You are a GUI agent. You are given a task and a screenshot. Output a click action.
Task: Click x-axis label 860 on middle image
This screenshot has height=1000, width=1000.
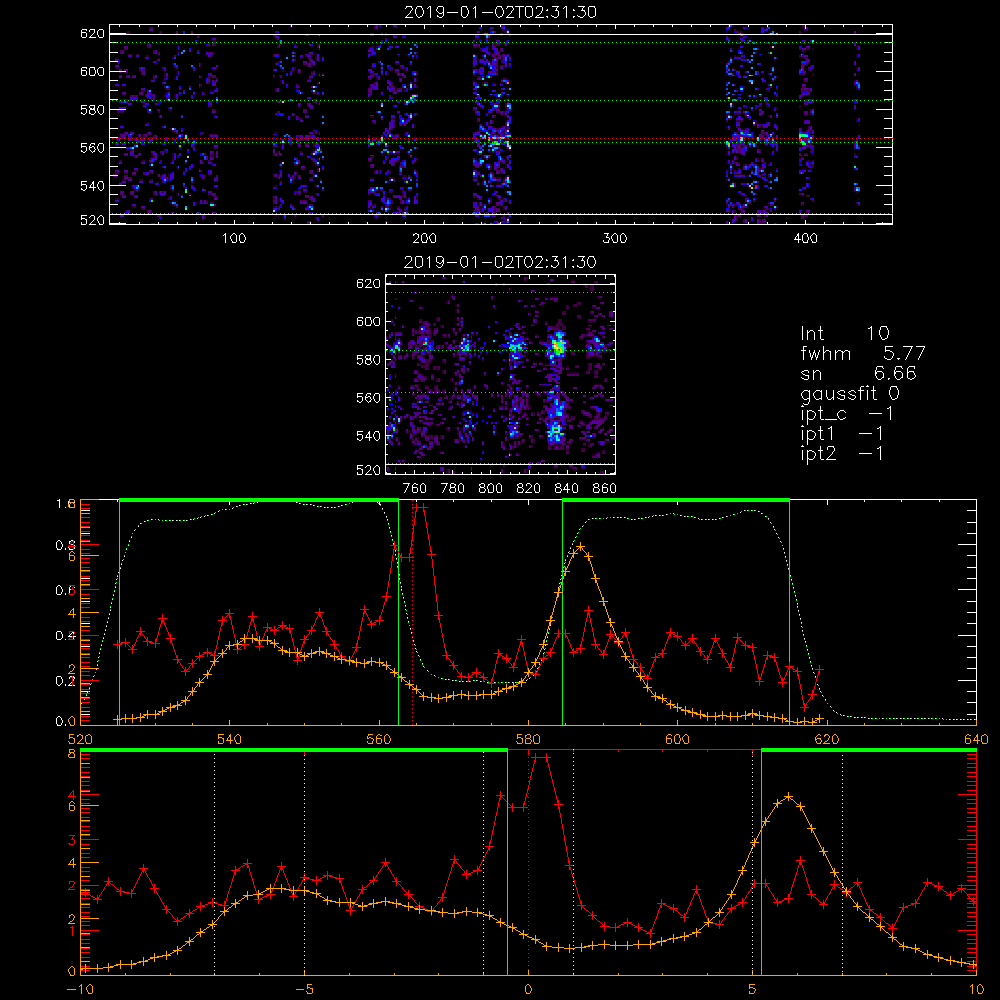pos(605,489)
